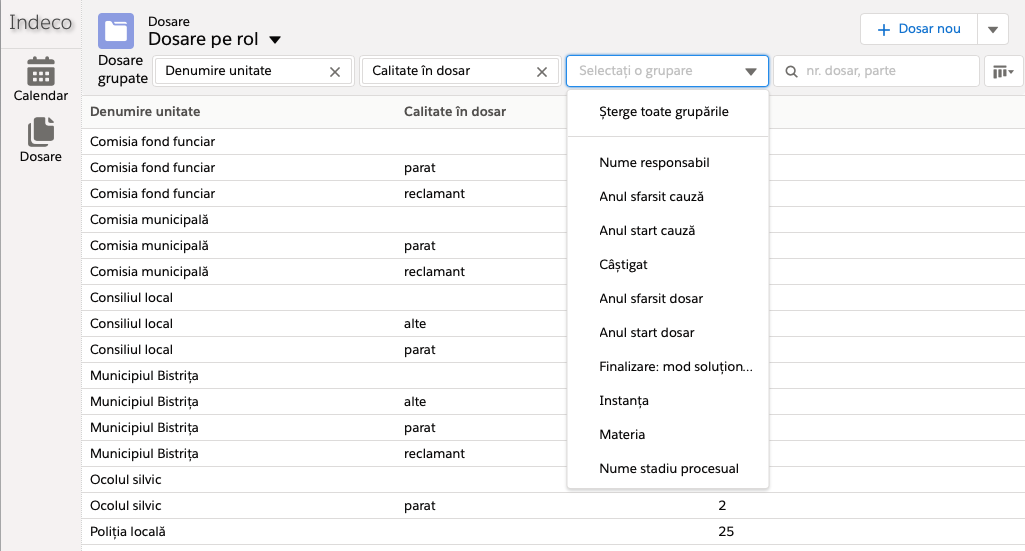Remove the Denumire unitate grouping chip

(x=335, y=72)
